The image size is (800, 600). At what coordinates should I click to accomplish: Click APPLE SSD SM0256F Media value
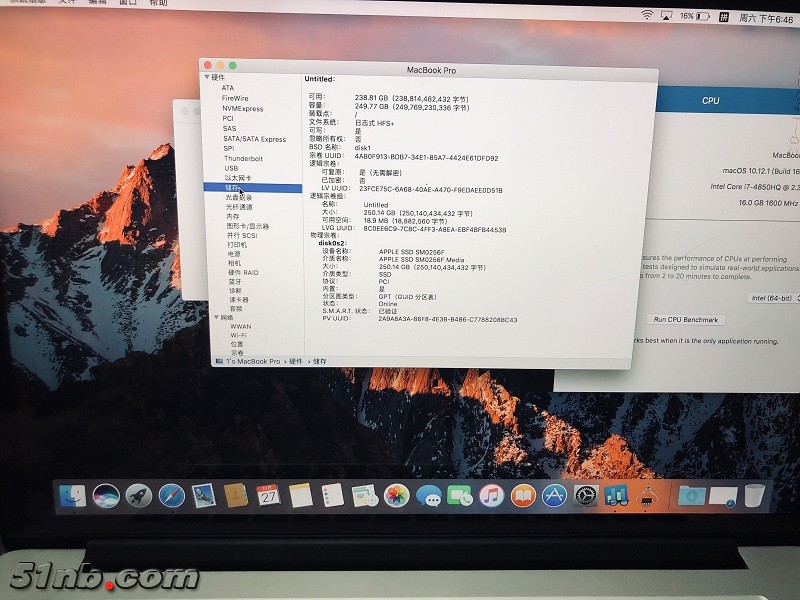pos(421,259)
